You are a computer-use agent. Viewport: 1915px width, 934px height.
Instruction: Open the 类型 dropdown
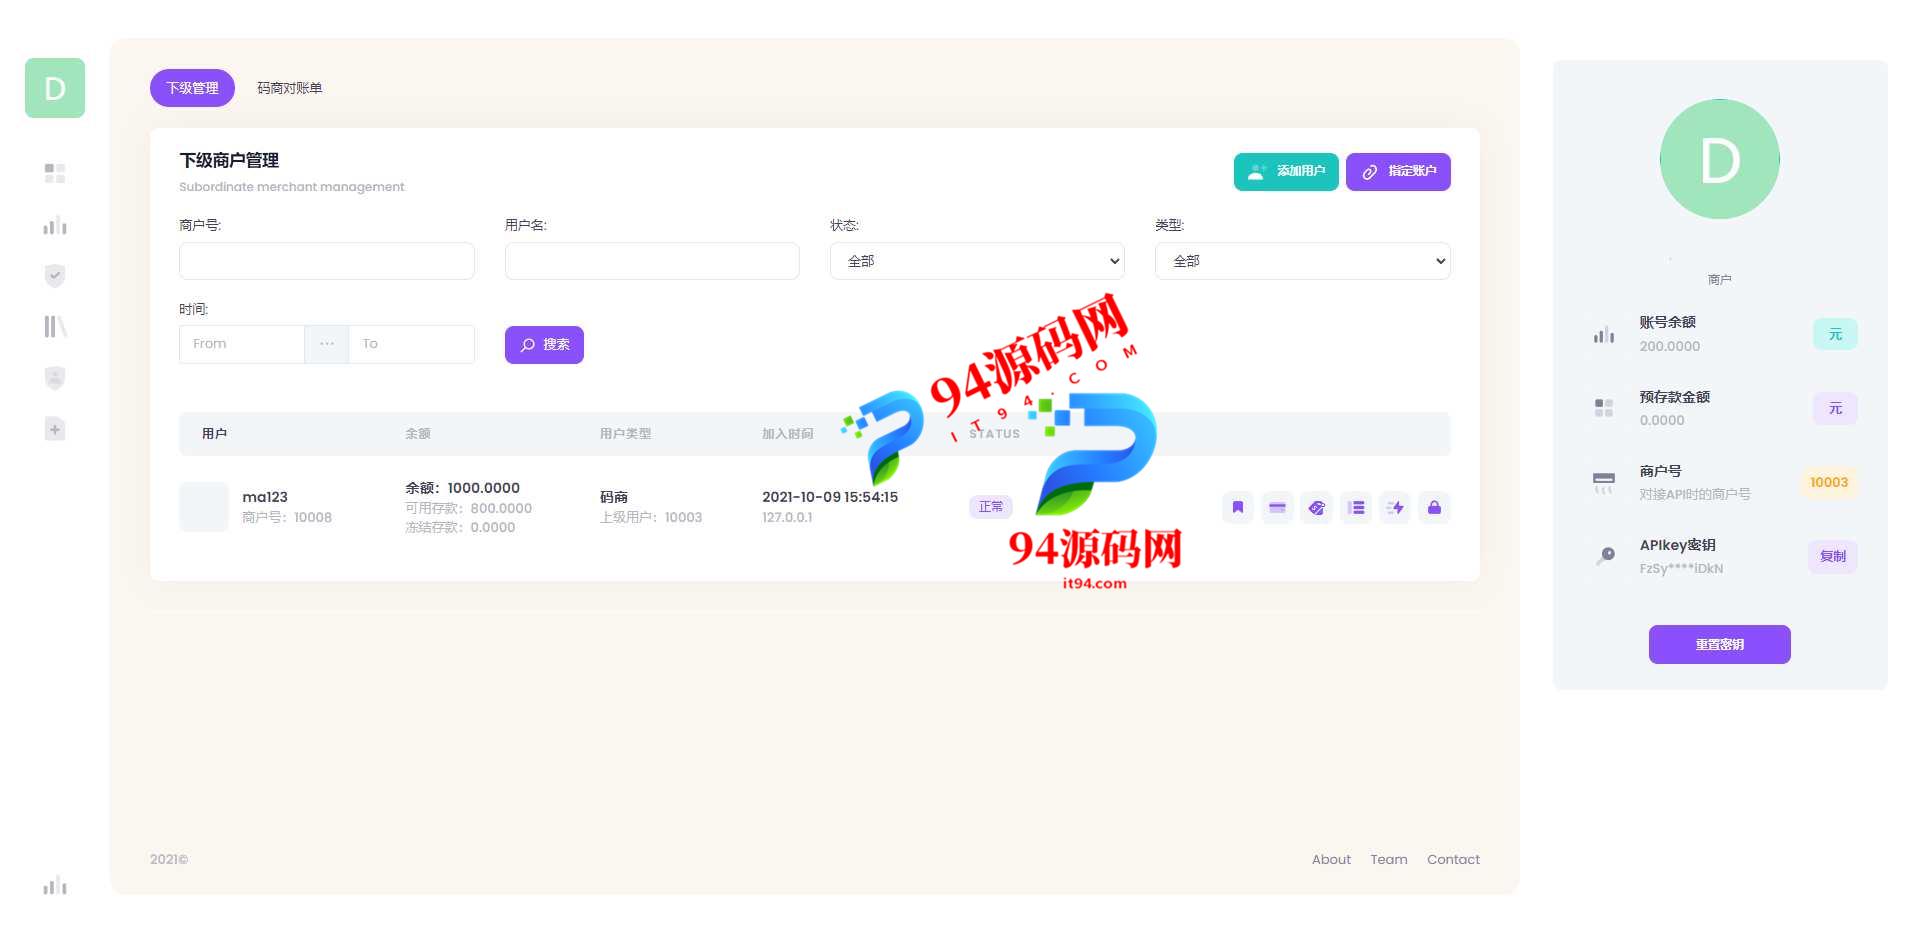coord(1302,261)
